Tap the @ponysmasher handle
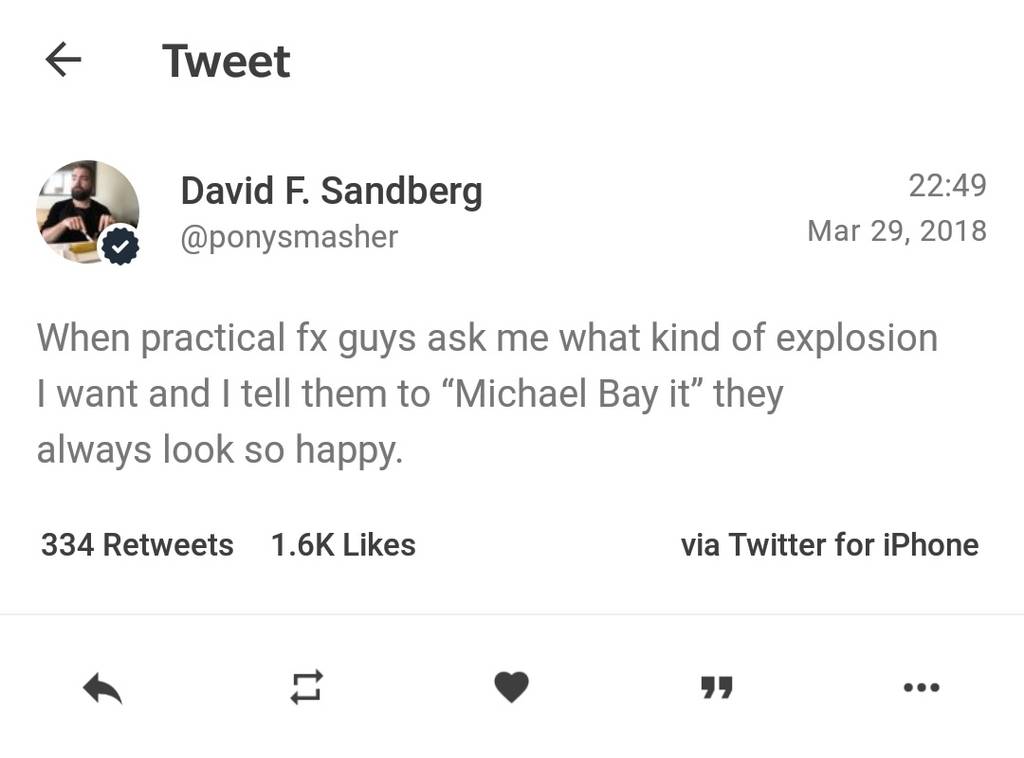Screen dimensions: 1024x758 (289, 237)
